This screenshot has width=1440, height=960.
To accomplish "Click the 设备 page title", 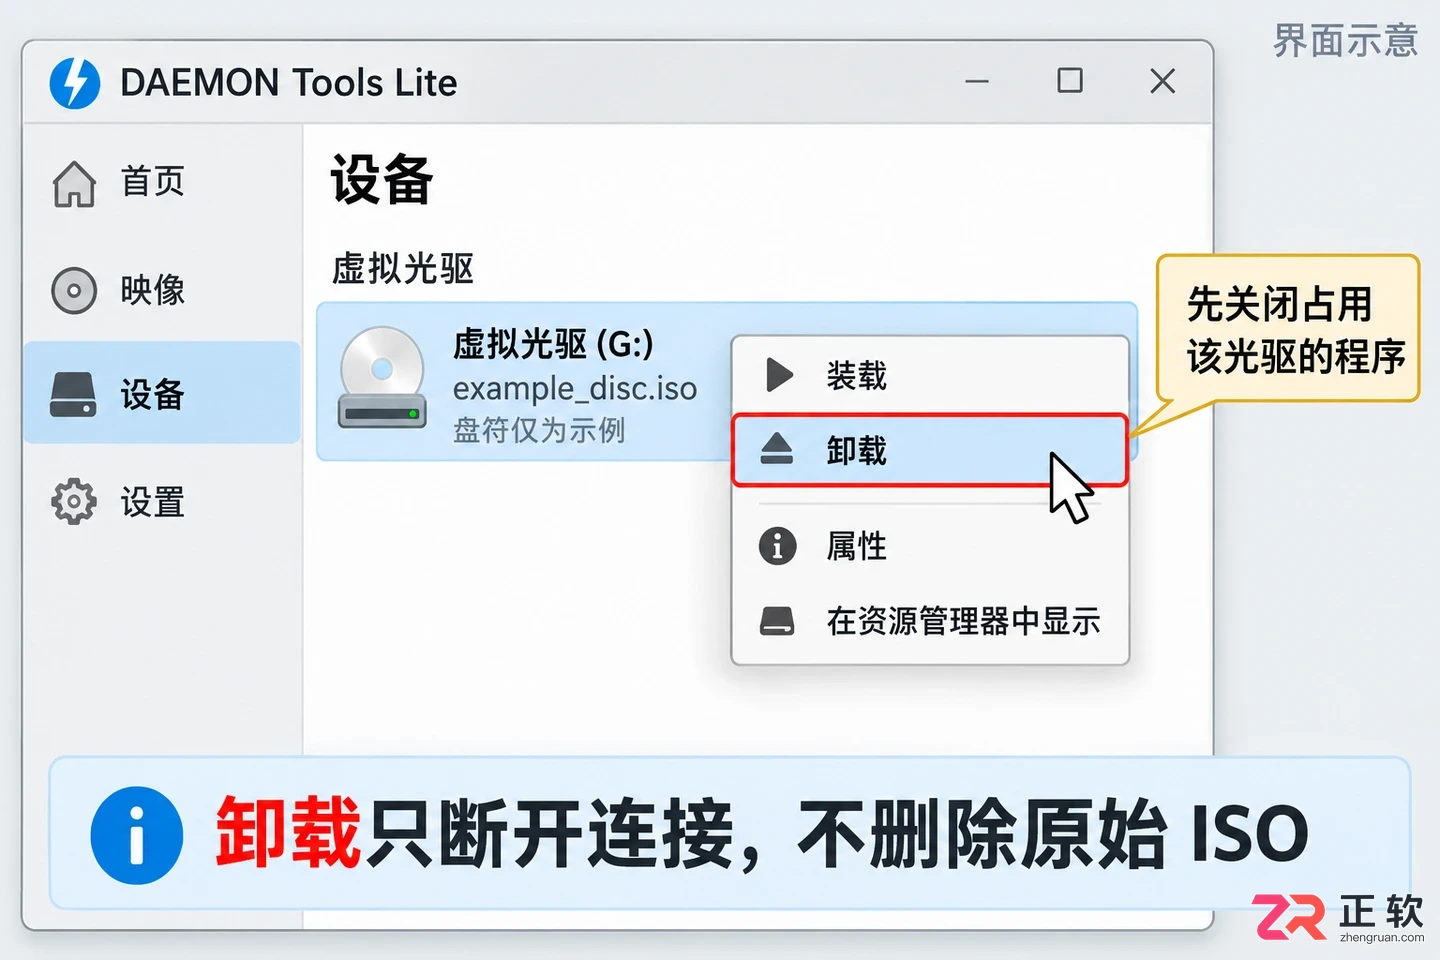I will [382, 180].
